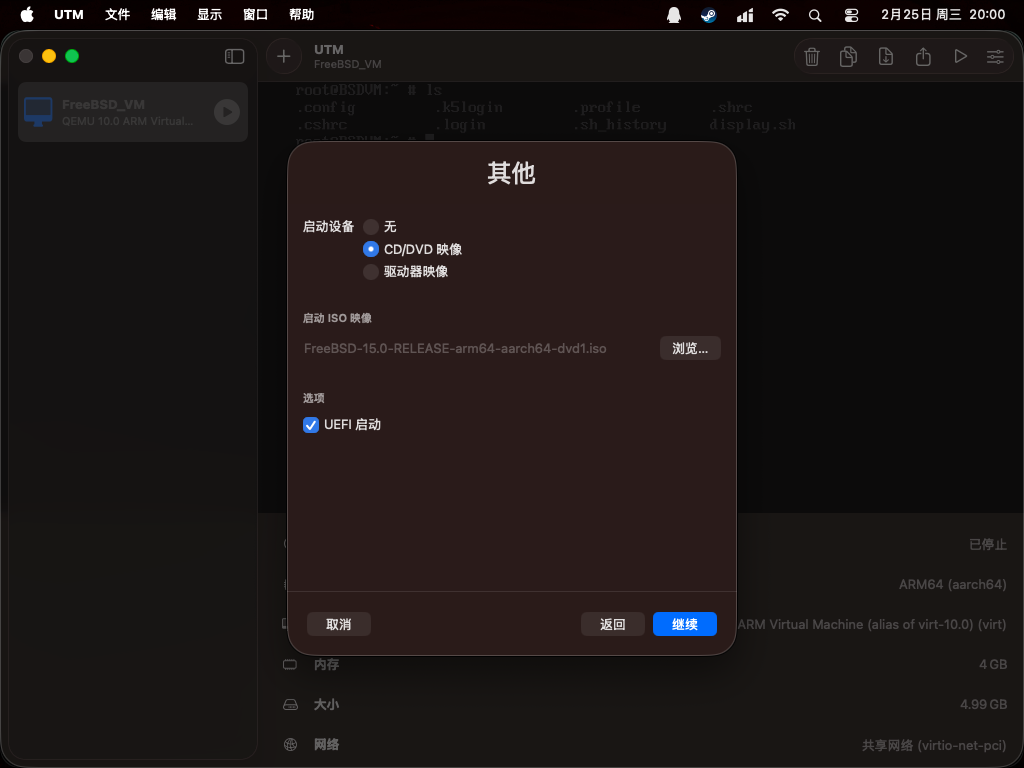1024x768 pixels.
Task: Click the 大小 disk icon in details
Action: (x=290, y=705)
